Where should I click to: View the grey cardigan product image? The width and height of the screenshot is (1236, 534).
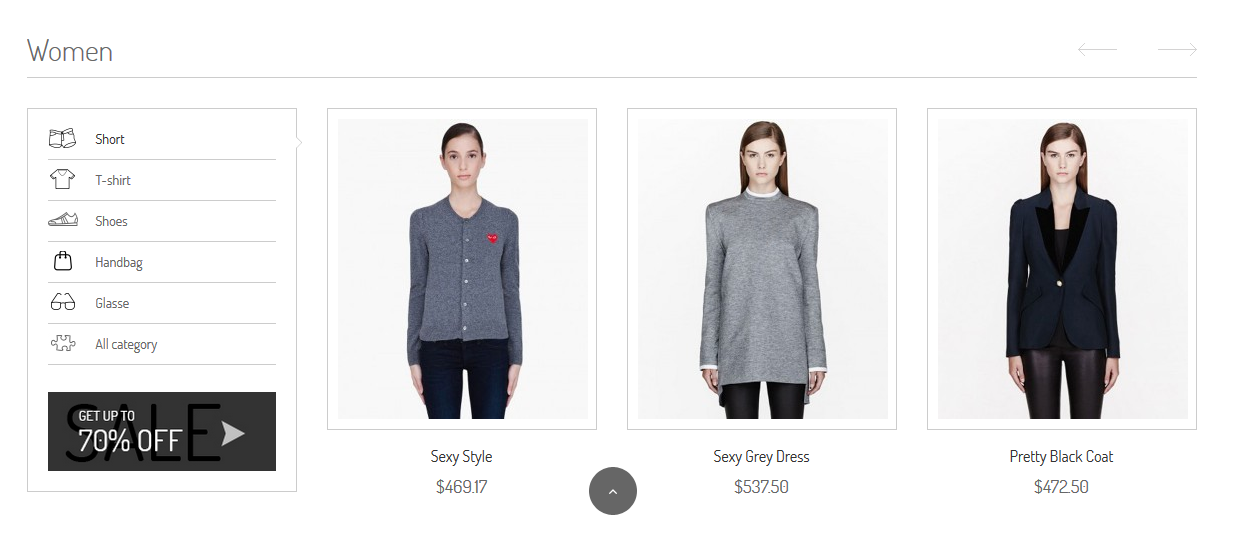click(x=462, y=269)
